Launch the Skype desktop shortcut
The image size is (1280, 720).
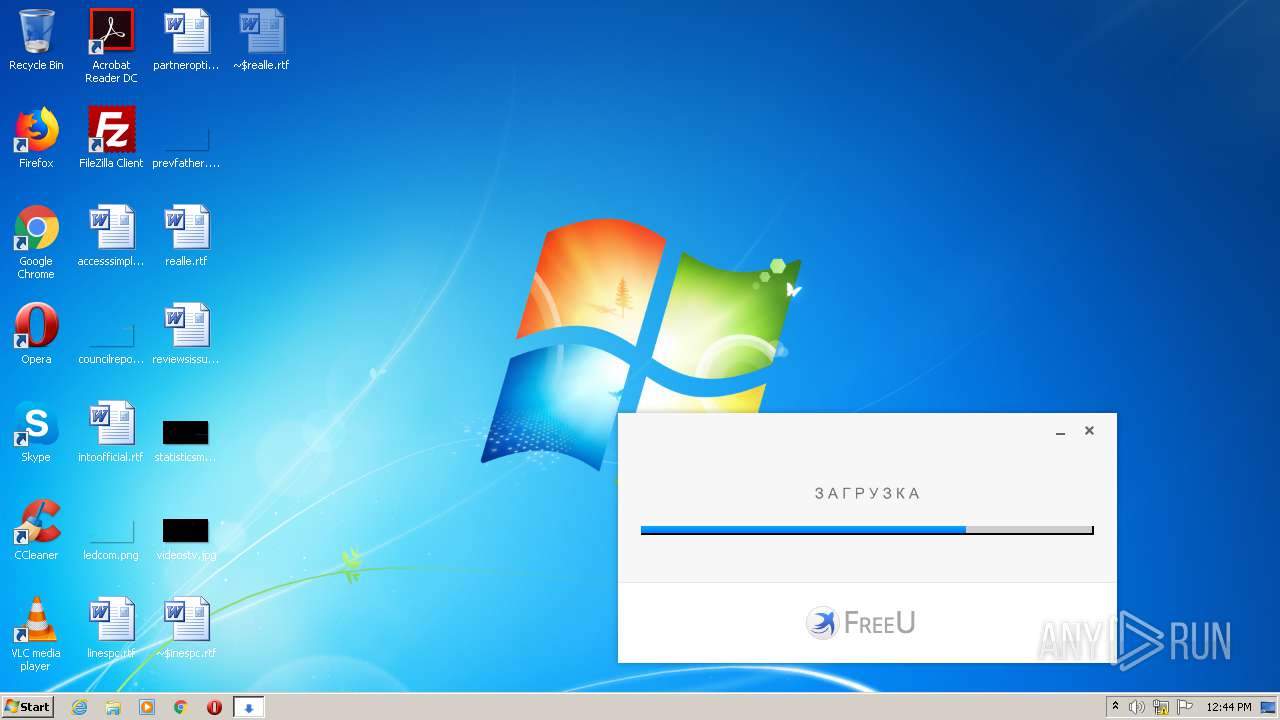tap(36, 432)
